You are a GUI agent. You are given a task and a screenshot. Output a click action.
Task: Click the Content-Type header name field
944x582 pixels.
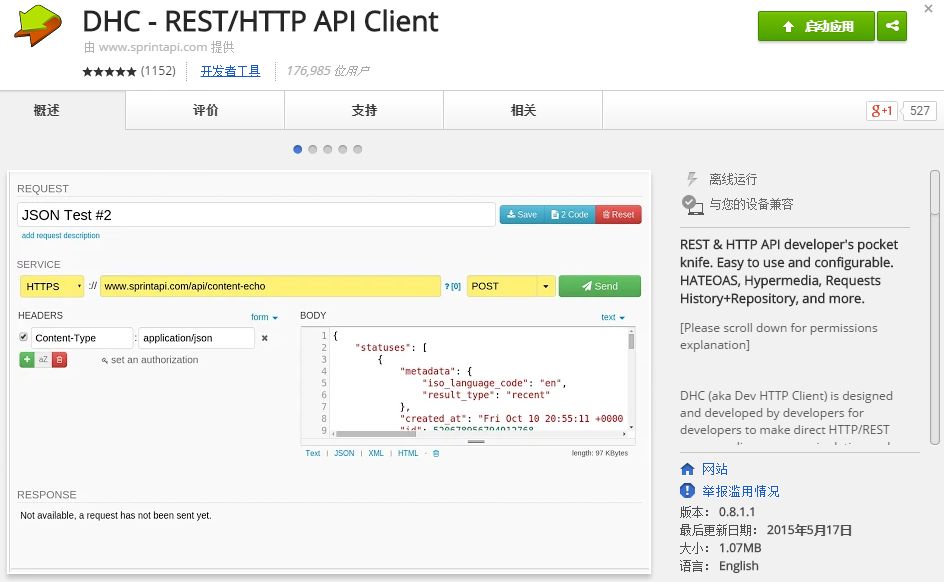(82, 338)
